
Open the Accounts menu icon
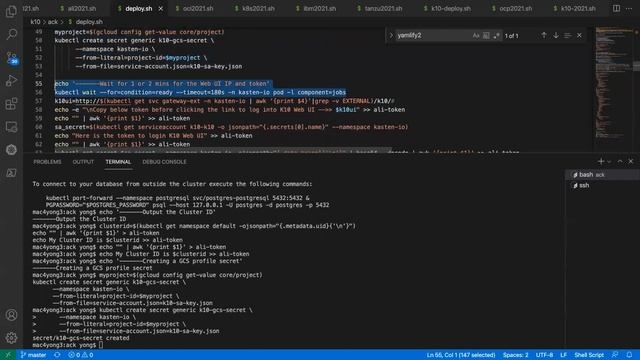point(11,315)
